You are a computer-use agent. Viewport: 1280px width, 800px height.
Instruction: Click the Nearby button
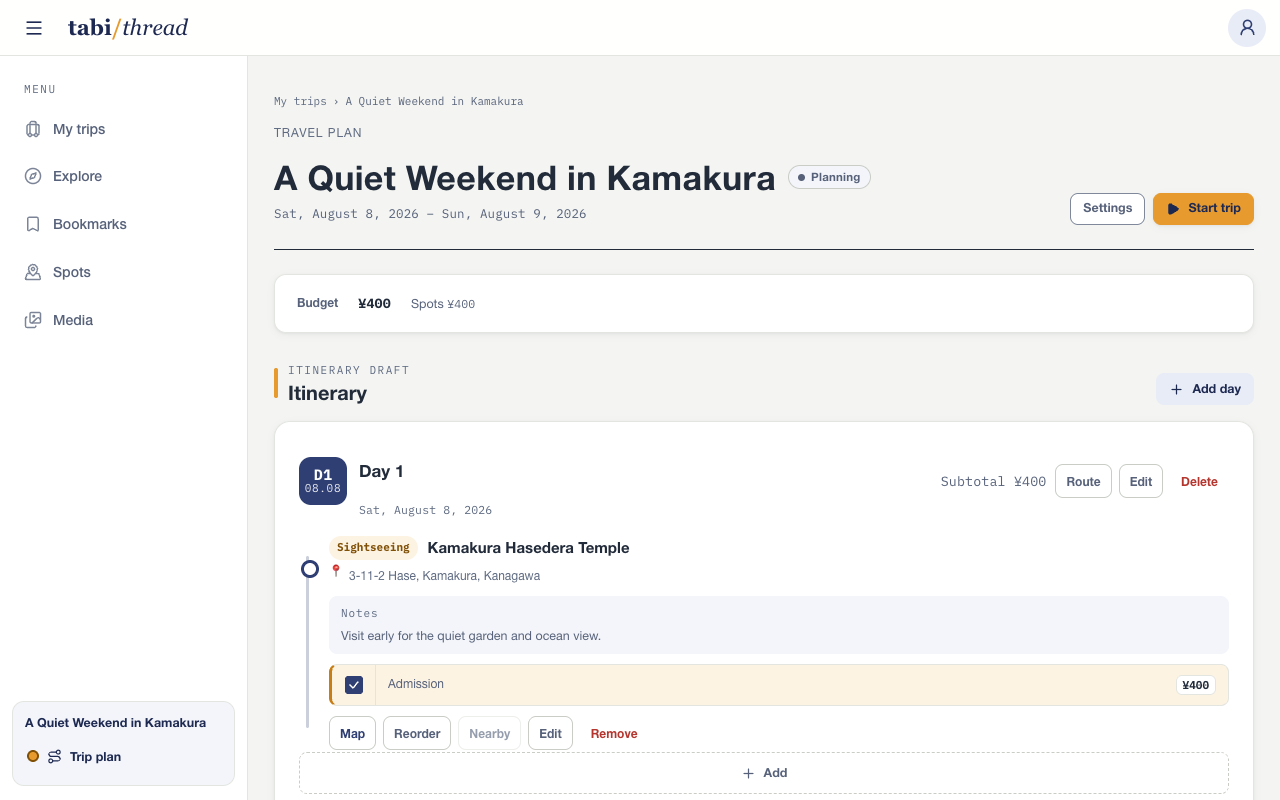click(x=490, y=733)
